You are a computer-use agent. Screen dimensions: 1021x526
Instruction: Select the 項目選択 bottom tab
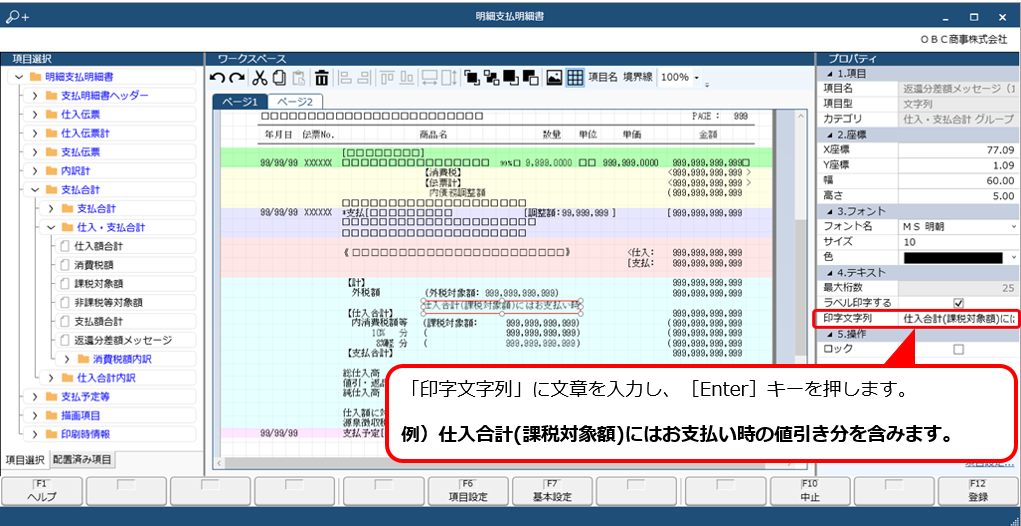[x=25, y=460]
